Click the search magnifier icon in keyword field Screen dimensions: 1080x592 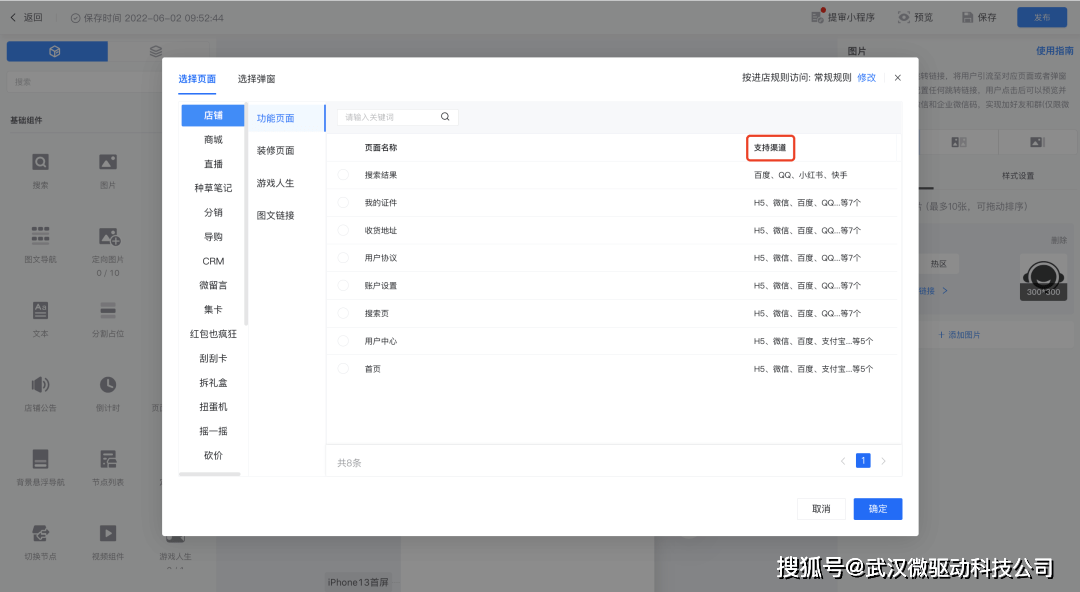pyautogui.click(x=445, y=117)
